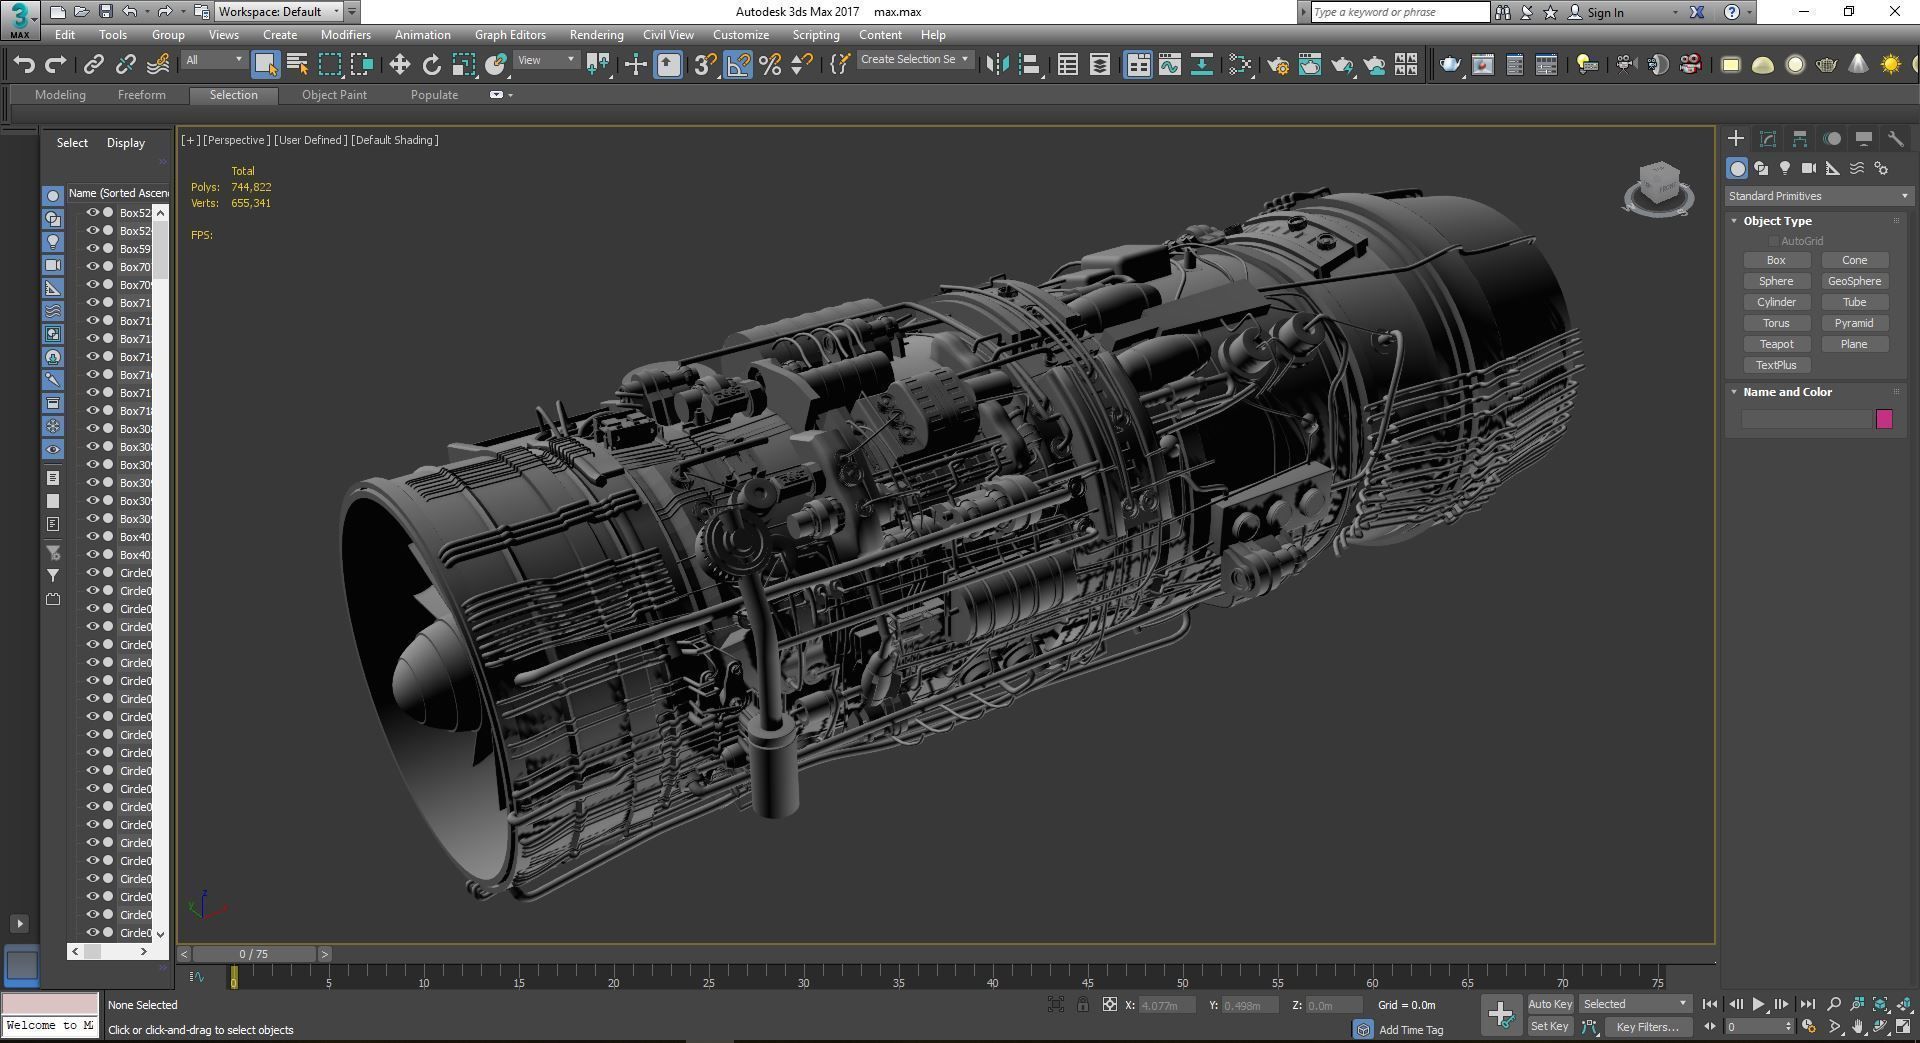Switch to the Object Paint ribbon tab
This screenshot has width=1920, height=1043.
point(334,95)
